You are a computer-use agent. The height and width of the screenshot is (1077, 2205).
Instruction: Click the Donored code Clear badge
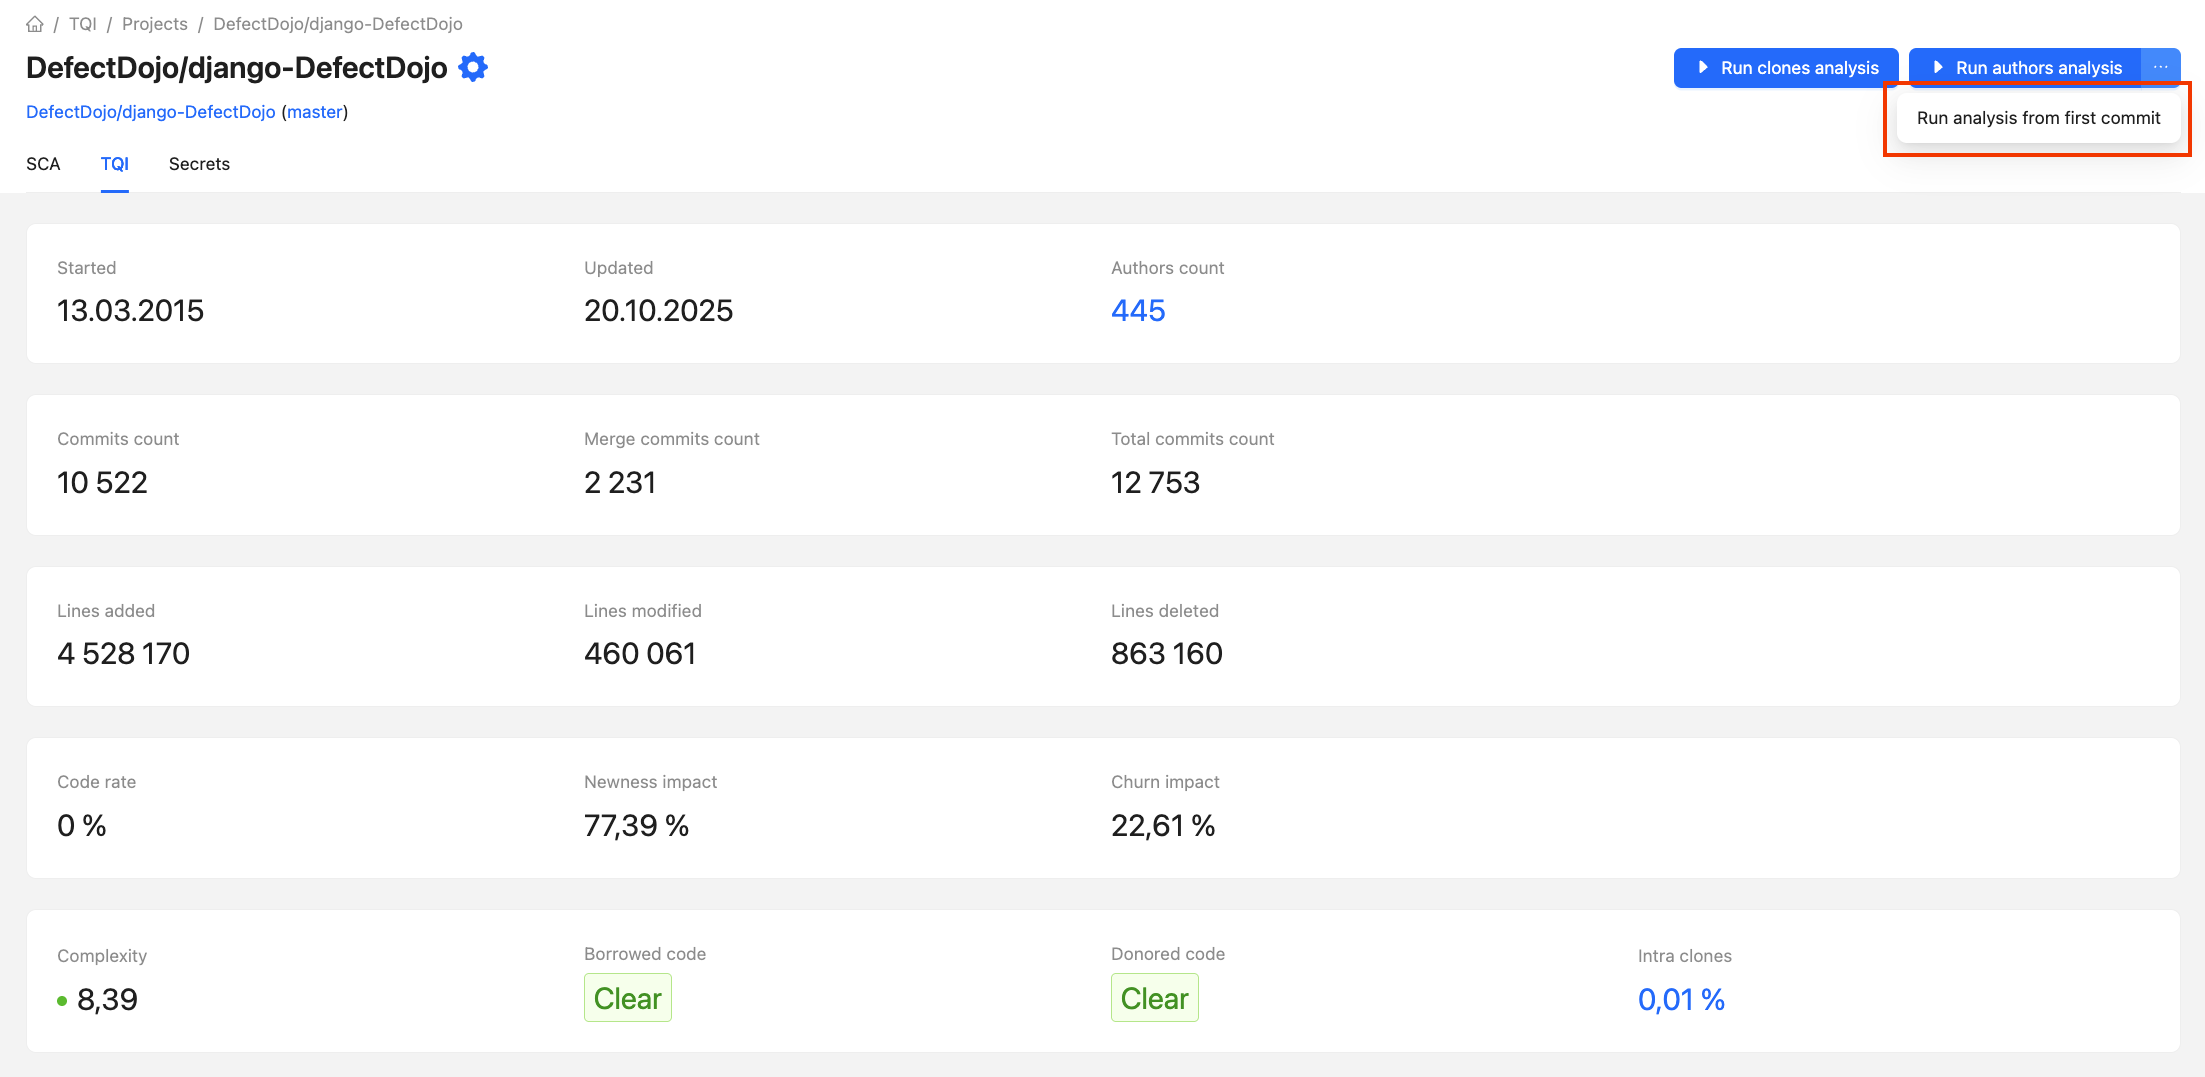(1154, 998)
